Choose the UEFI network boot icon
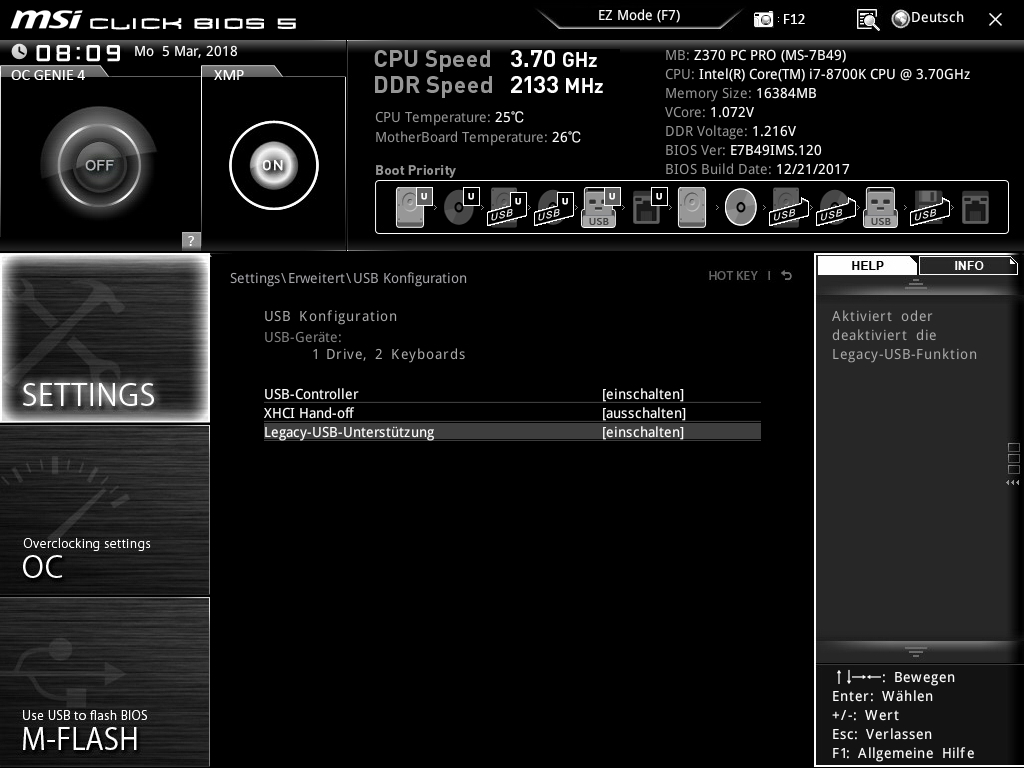Image resolution: width=1024 pixels, height=768 pixels. [649, 207]
